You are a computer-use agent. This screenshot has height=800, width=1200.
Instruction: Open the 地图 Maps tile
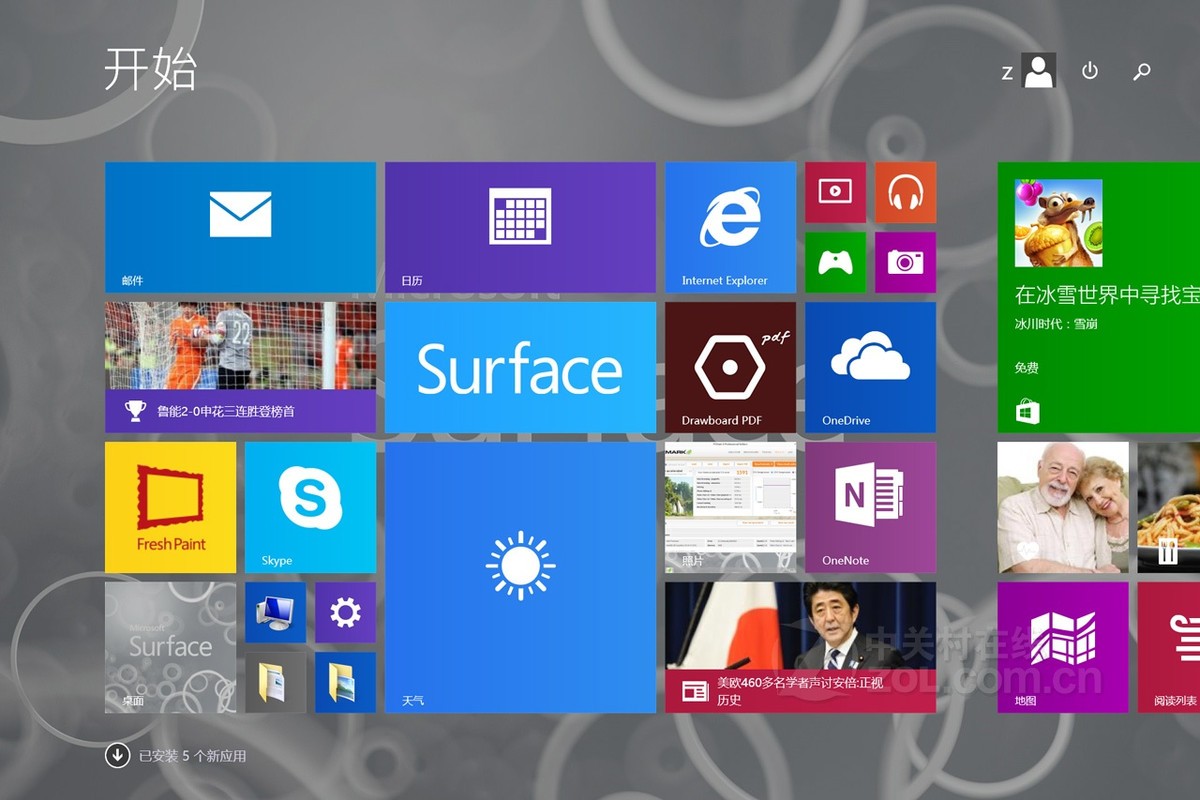point(1063,647)
